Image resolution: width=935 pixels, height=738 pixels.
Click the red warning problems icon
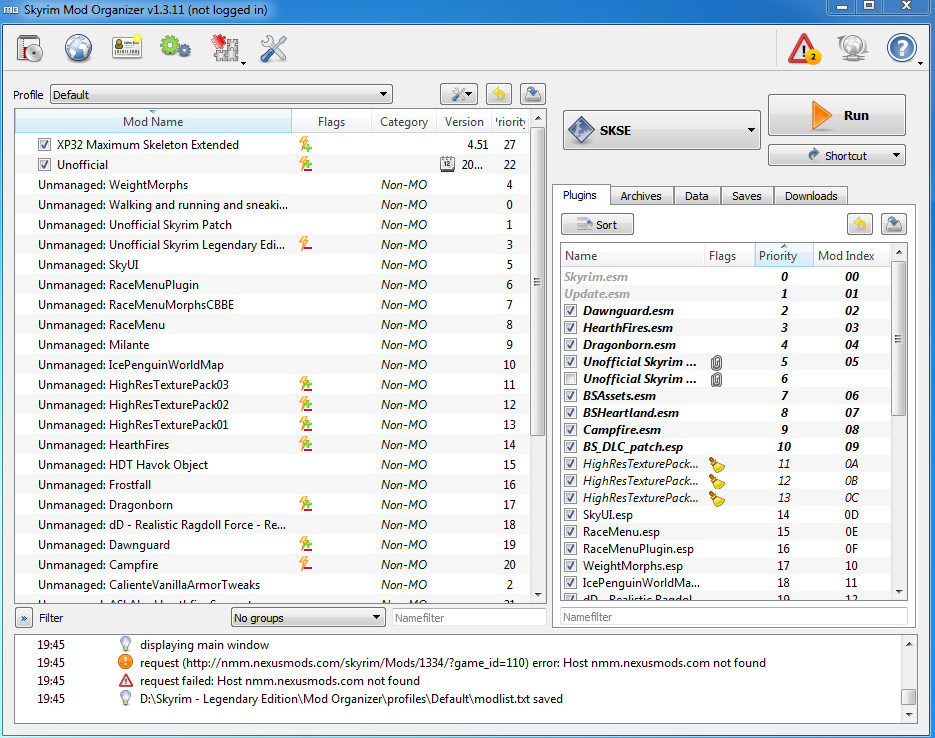(803, 48)
